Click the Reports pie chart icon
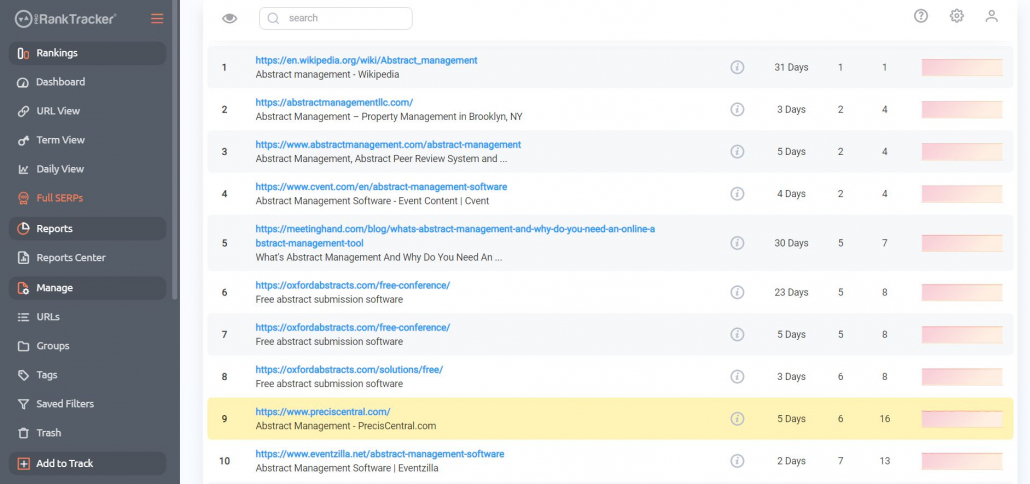1030x484 pixels. click(24, 229)
